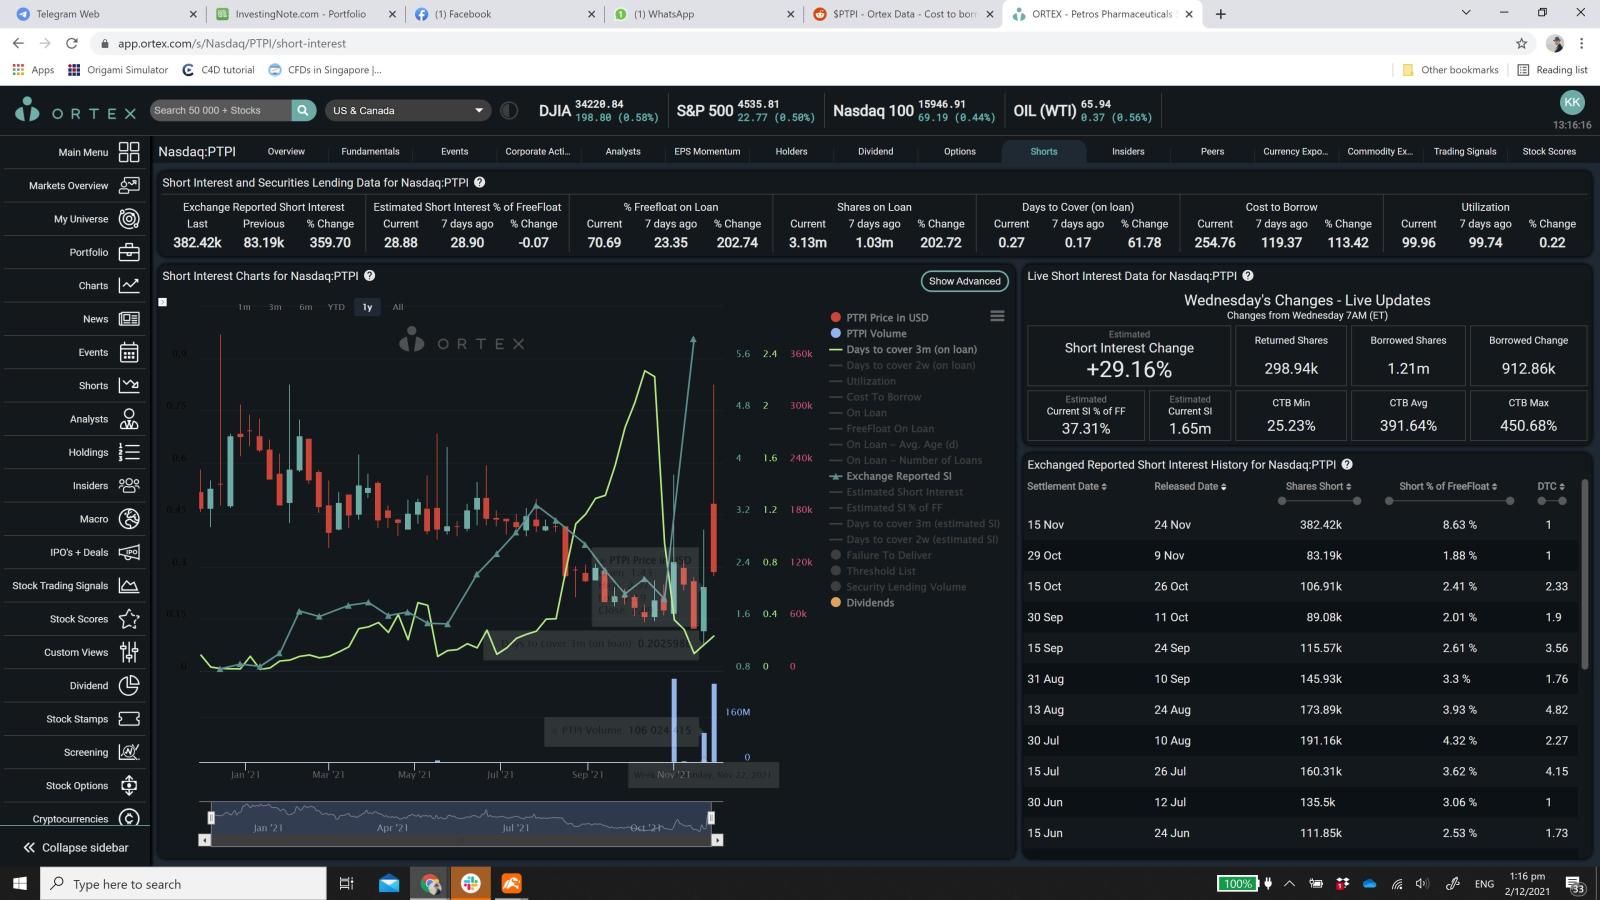1600x900 pixels.
Task: Open Portfolio briefcase icon
Action: tap(129, 252)
